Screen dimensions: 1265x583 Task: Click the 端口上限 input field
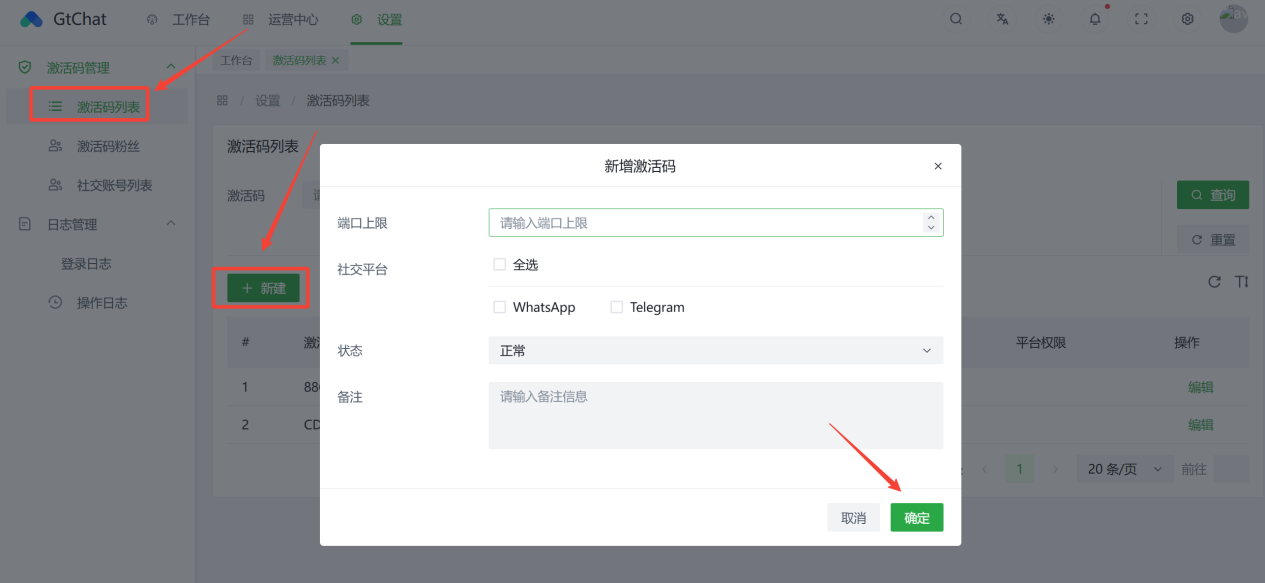(x=705, y=223)
